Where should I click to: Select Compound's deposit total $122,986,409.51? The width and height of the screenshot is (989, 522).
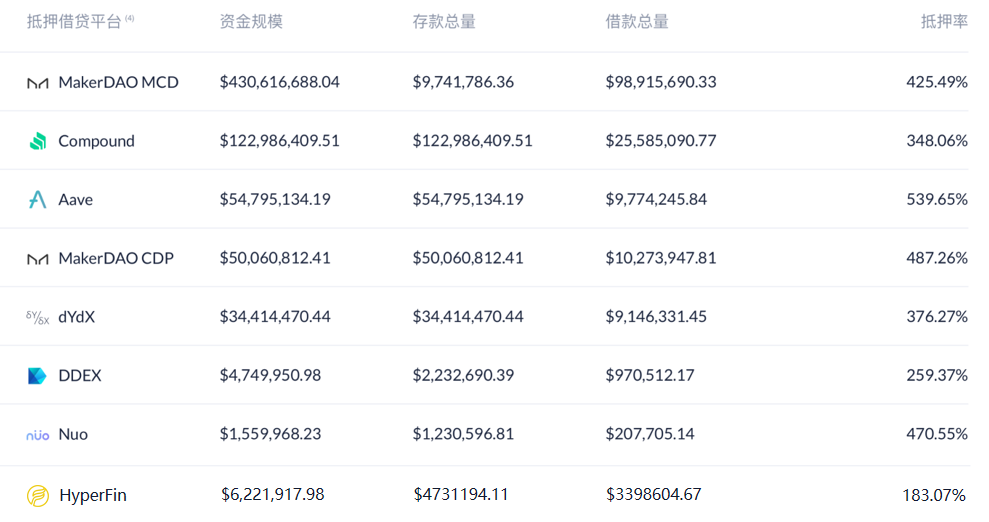click(x=472, y=141)
